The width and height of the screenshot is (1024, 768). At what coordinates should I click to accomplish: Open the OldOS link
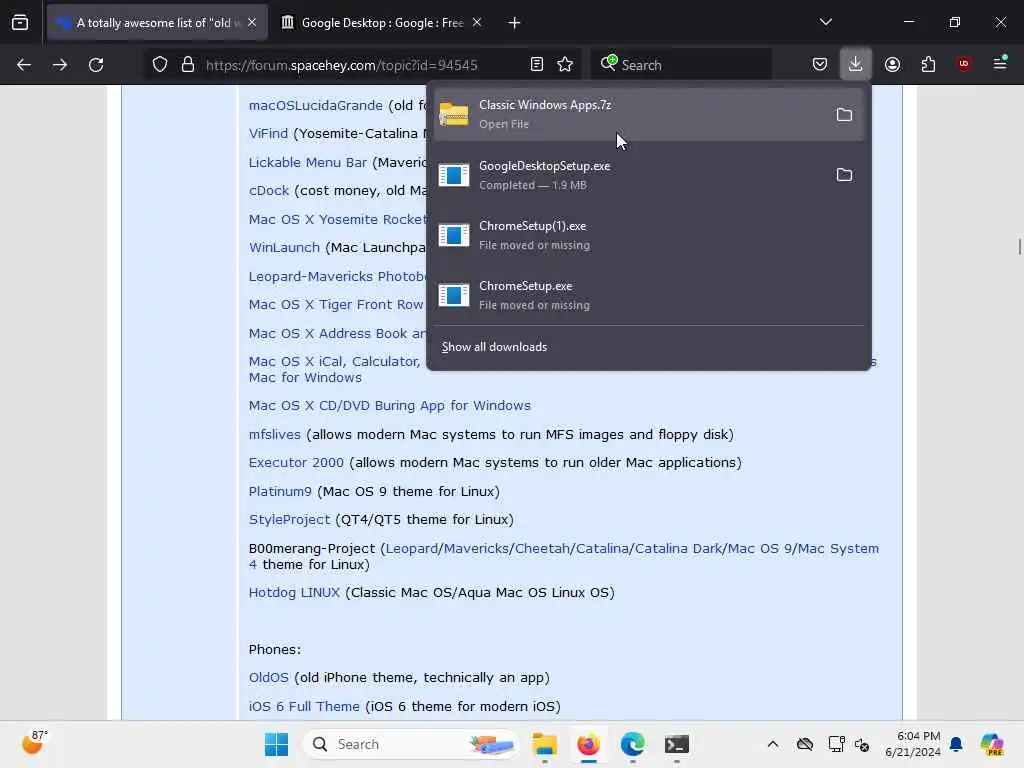click(268, 678)
